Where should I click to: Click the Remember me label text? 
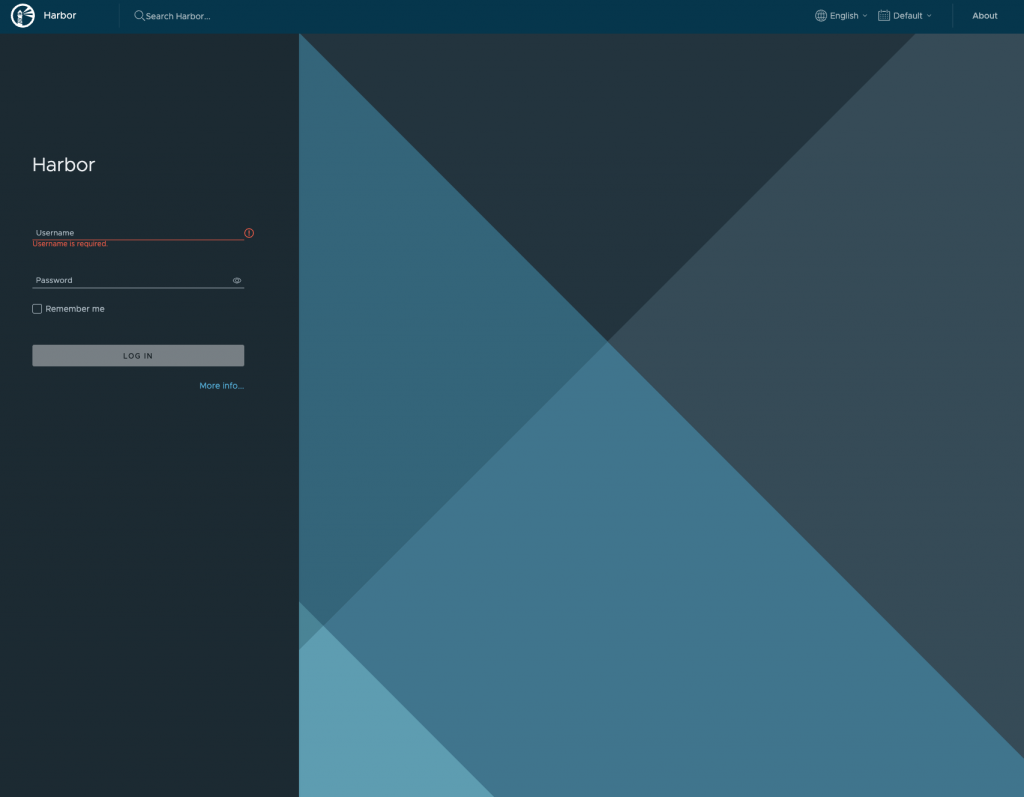tap(74, 309)
